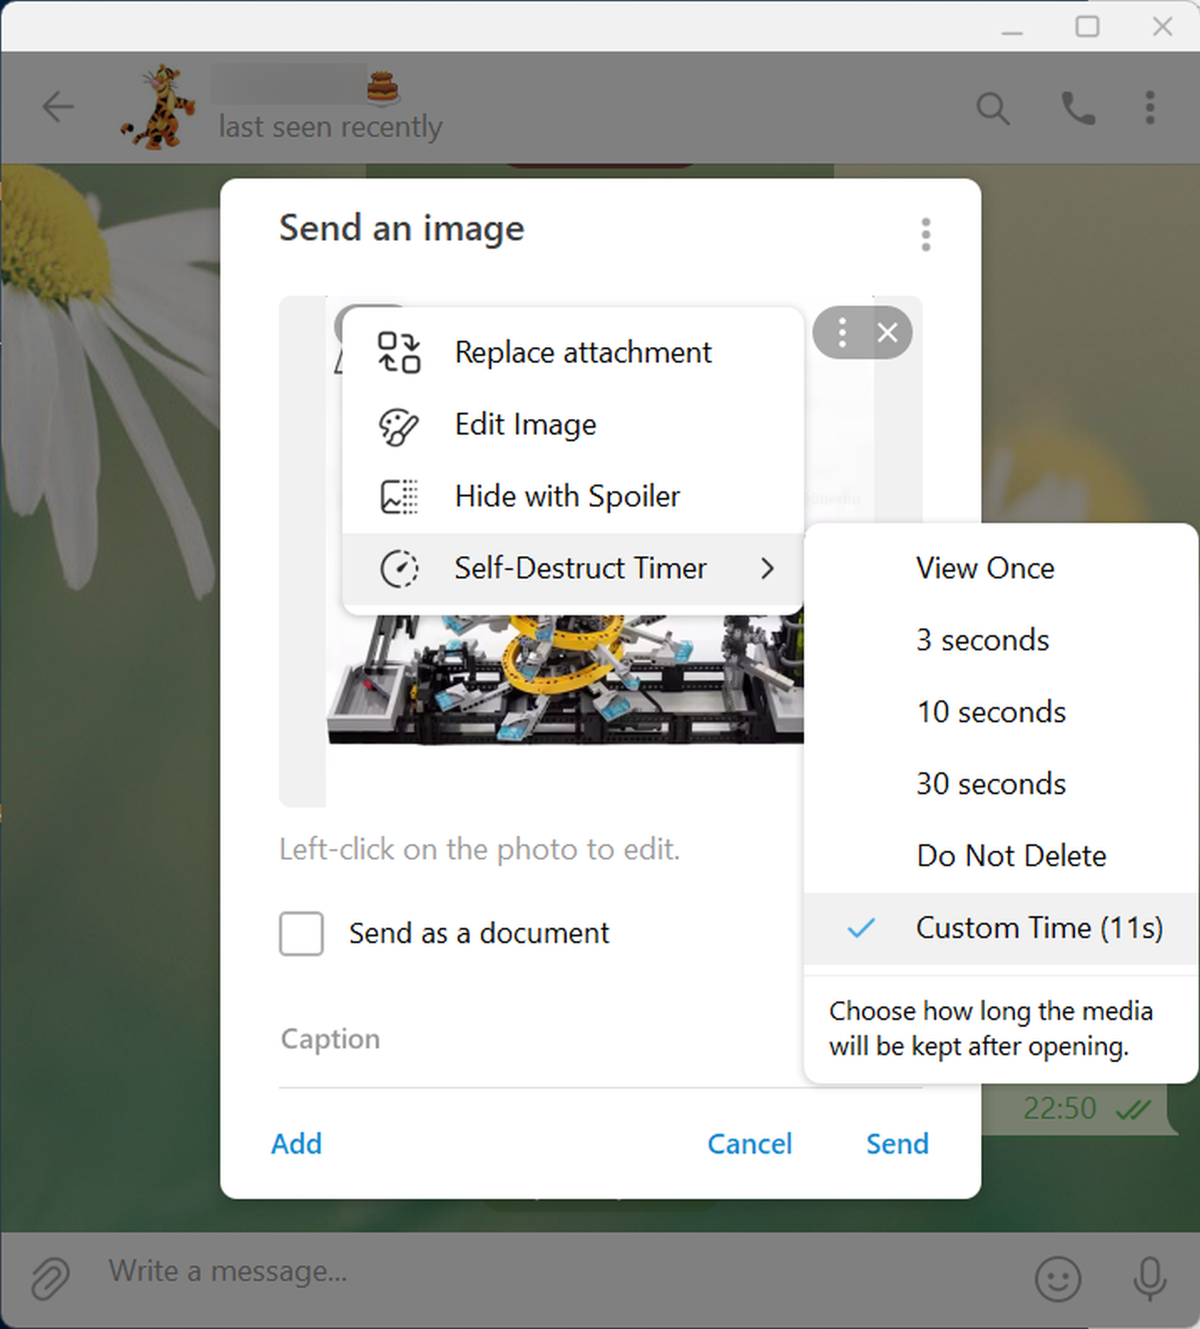The height and width of the screenshot is (1329, 1200).
Task: Minimize the Telegram window
Action: tap(1012, 32)
